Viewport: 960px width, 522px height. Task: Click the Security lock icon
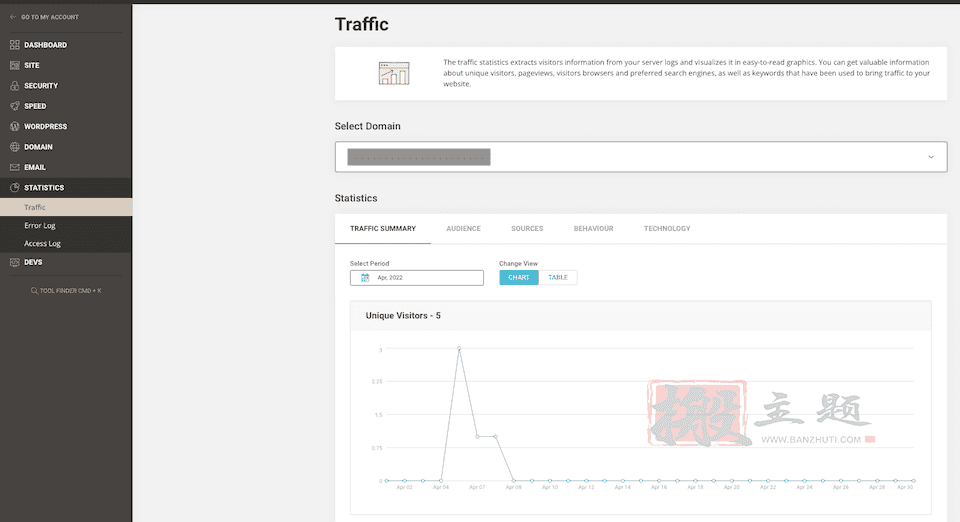pyautogui.click(x=15, y=86)
